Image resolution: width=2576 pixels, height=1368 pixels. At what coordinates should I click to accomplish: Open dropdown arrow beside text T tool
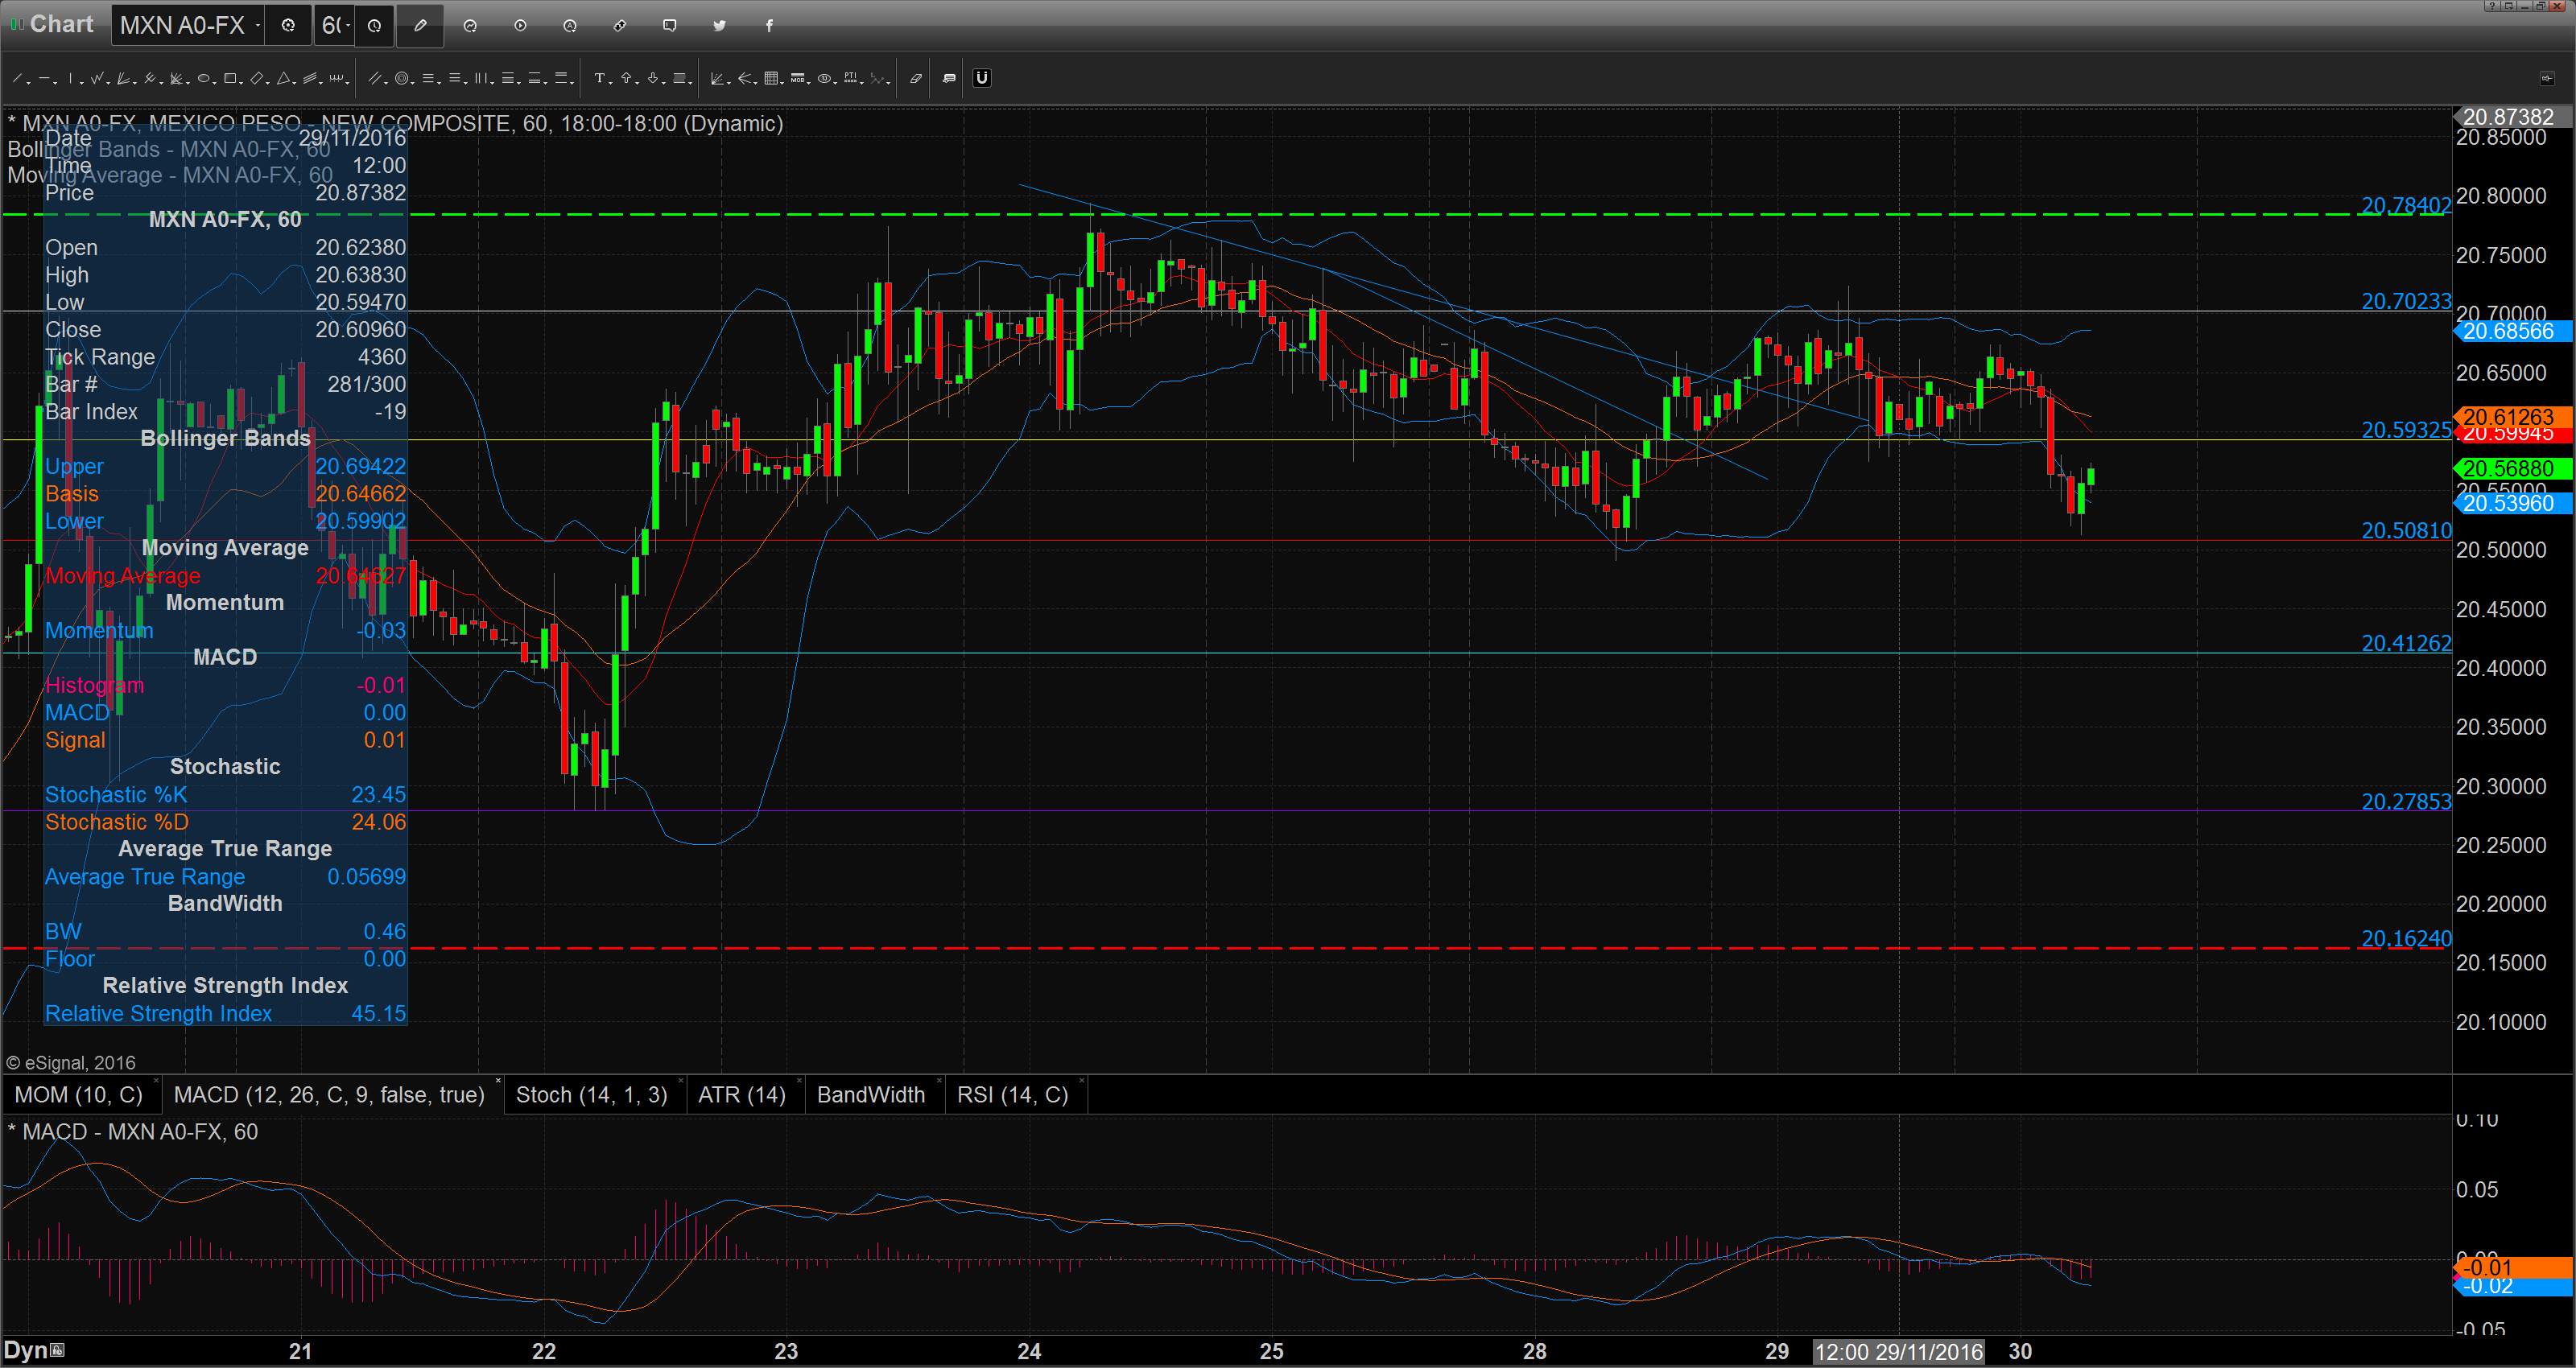click(611, 82)
